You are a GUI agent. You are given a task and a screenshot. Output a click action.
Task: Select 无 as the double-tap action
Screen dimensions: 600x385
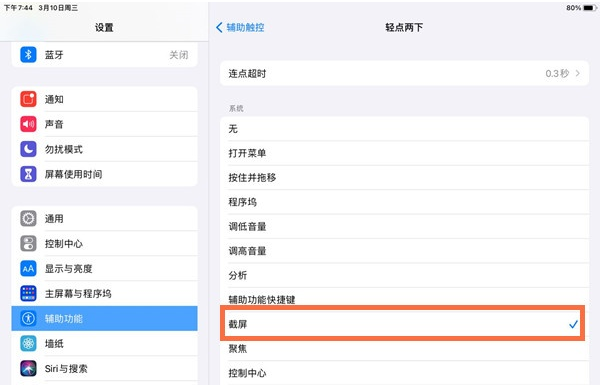click(x=404, y=129)
